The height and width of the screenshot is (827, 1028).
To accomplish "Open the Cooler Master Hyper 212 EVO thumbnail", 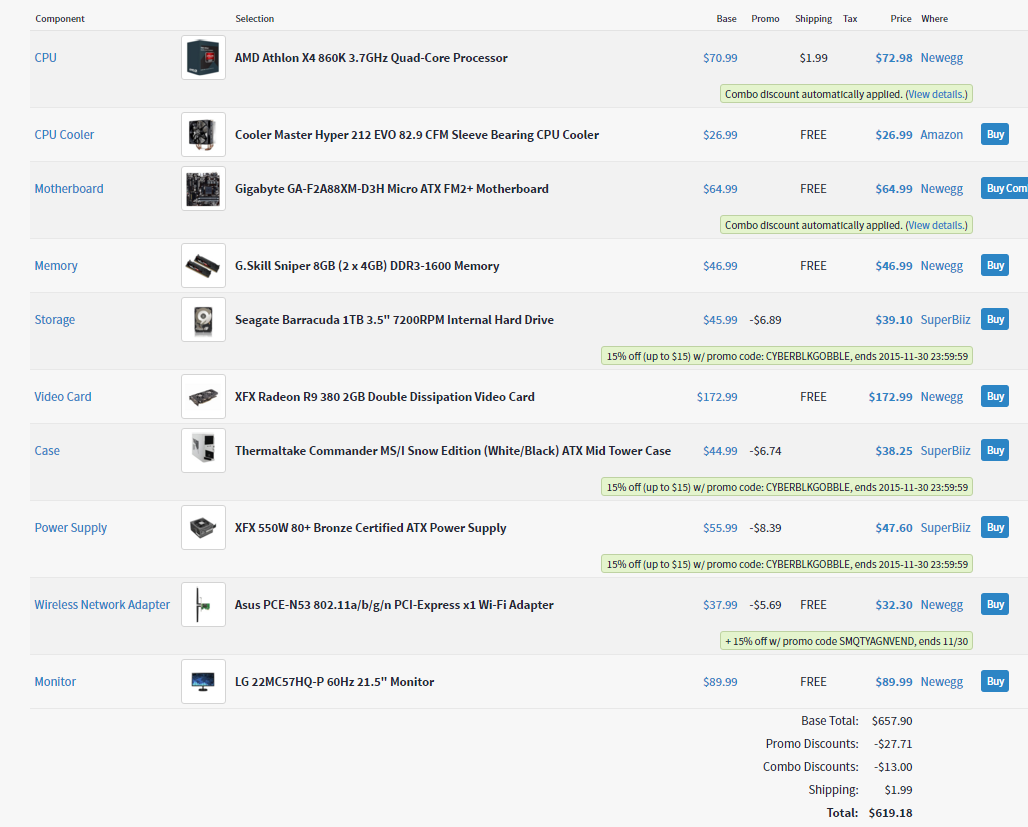I will pyautogui.click(x=203, y=134).
